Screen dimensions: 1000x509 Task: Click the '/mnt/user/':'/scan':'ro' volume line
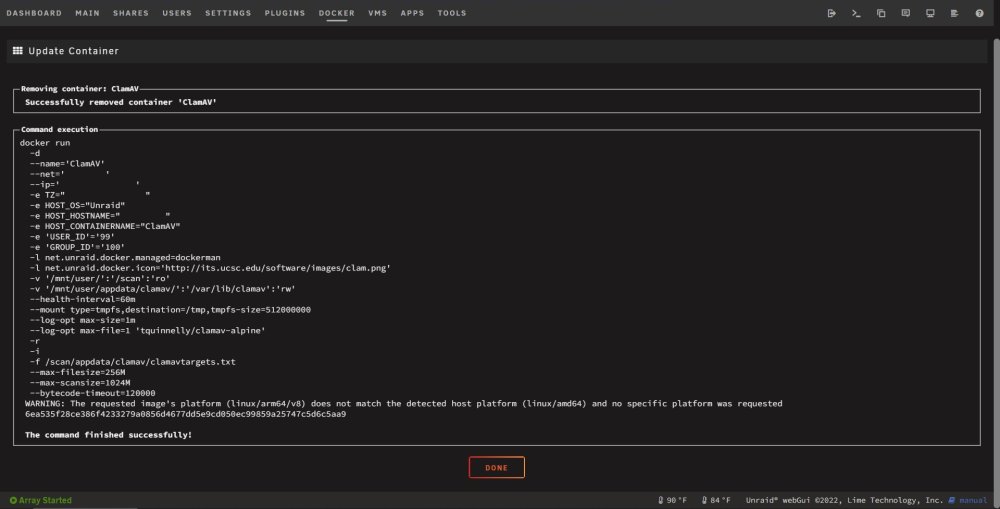point(99,278)
